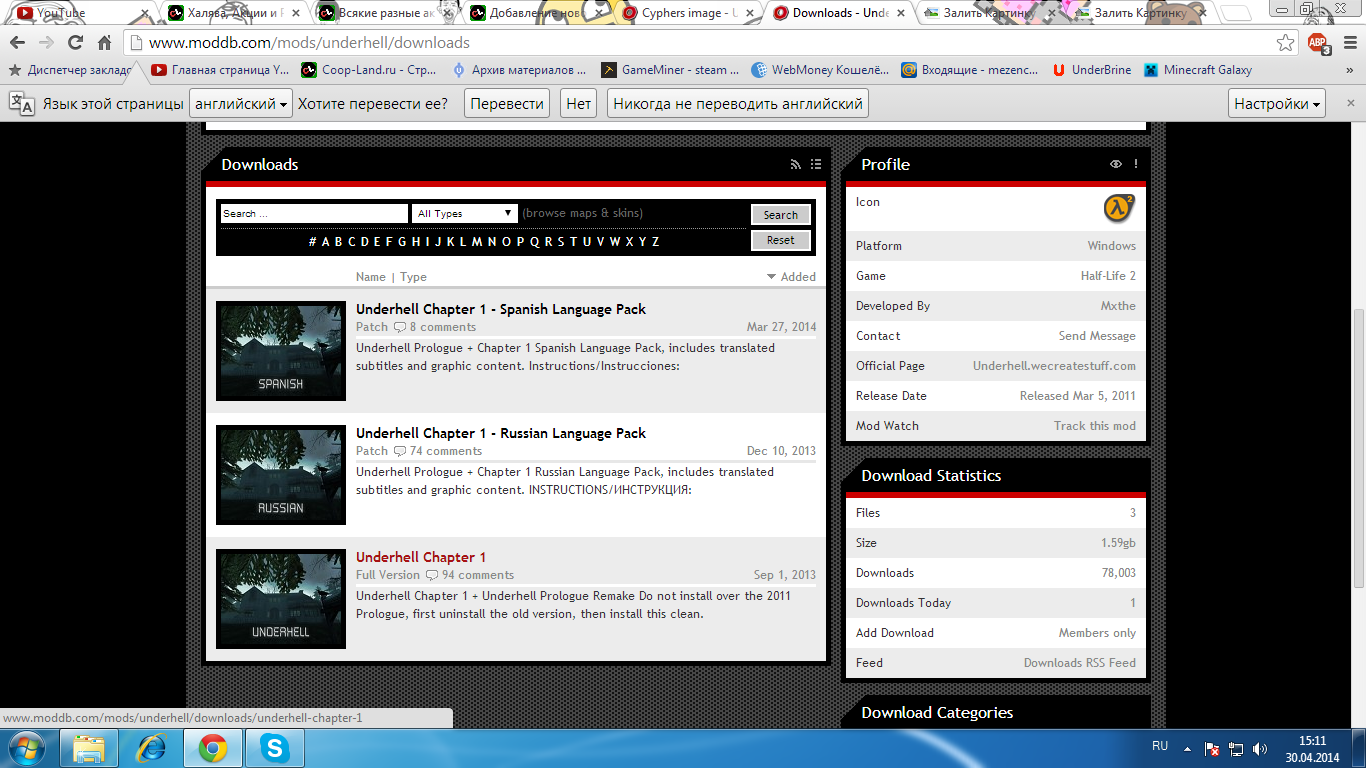Viewport: 1366px width, 768px height.
Task: Filter downloads by letter Z
Action: click(655, 241)
